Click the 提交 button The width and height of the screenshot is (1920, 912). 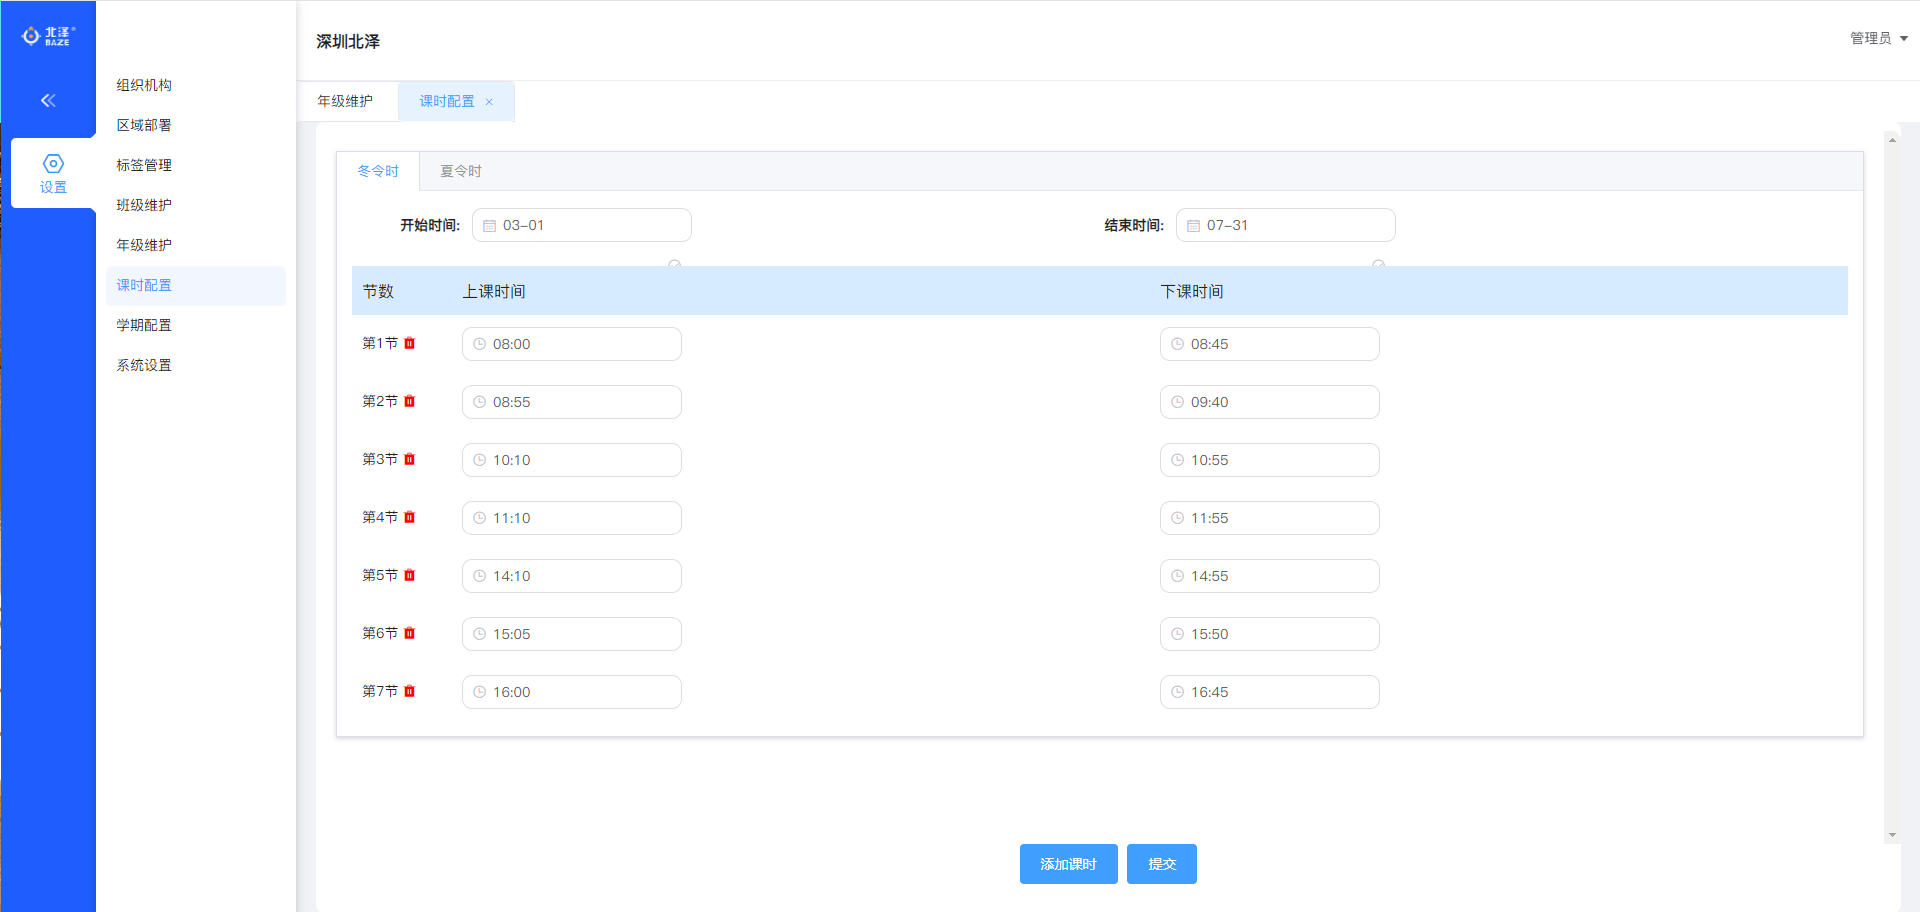[1161, 864]
